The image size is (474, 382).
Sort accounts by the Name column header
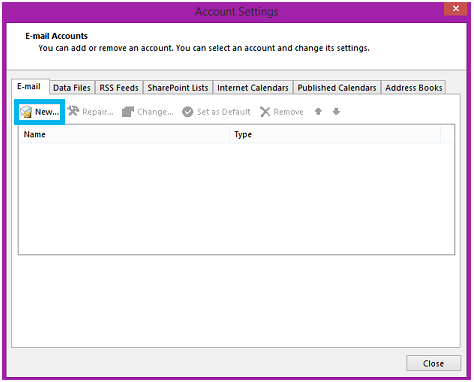point(124,134)
